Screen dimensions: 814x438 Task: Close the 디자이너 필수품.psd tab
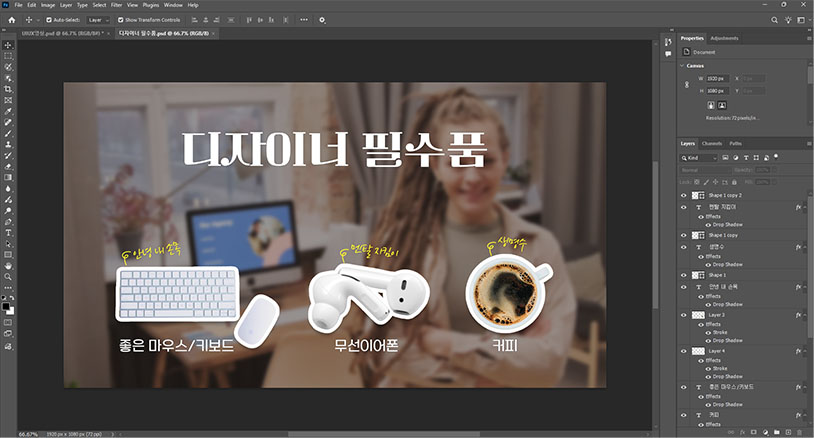point(213,33)
